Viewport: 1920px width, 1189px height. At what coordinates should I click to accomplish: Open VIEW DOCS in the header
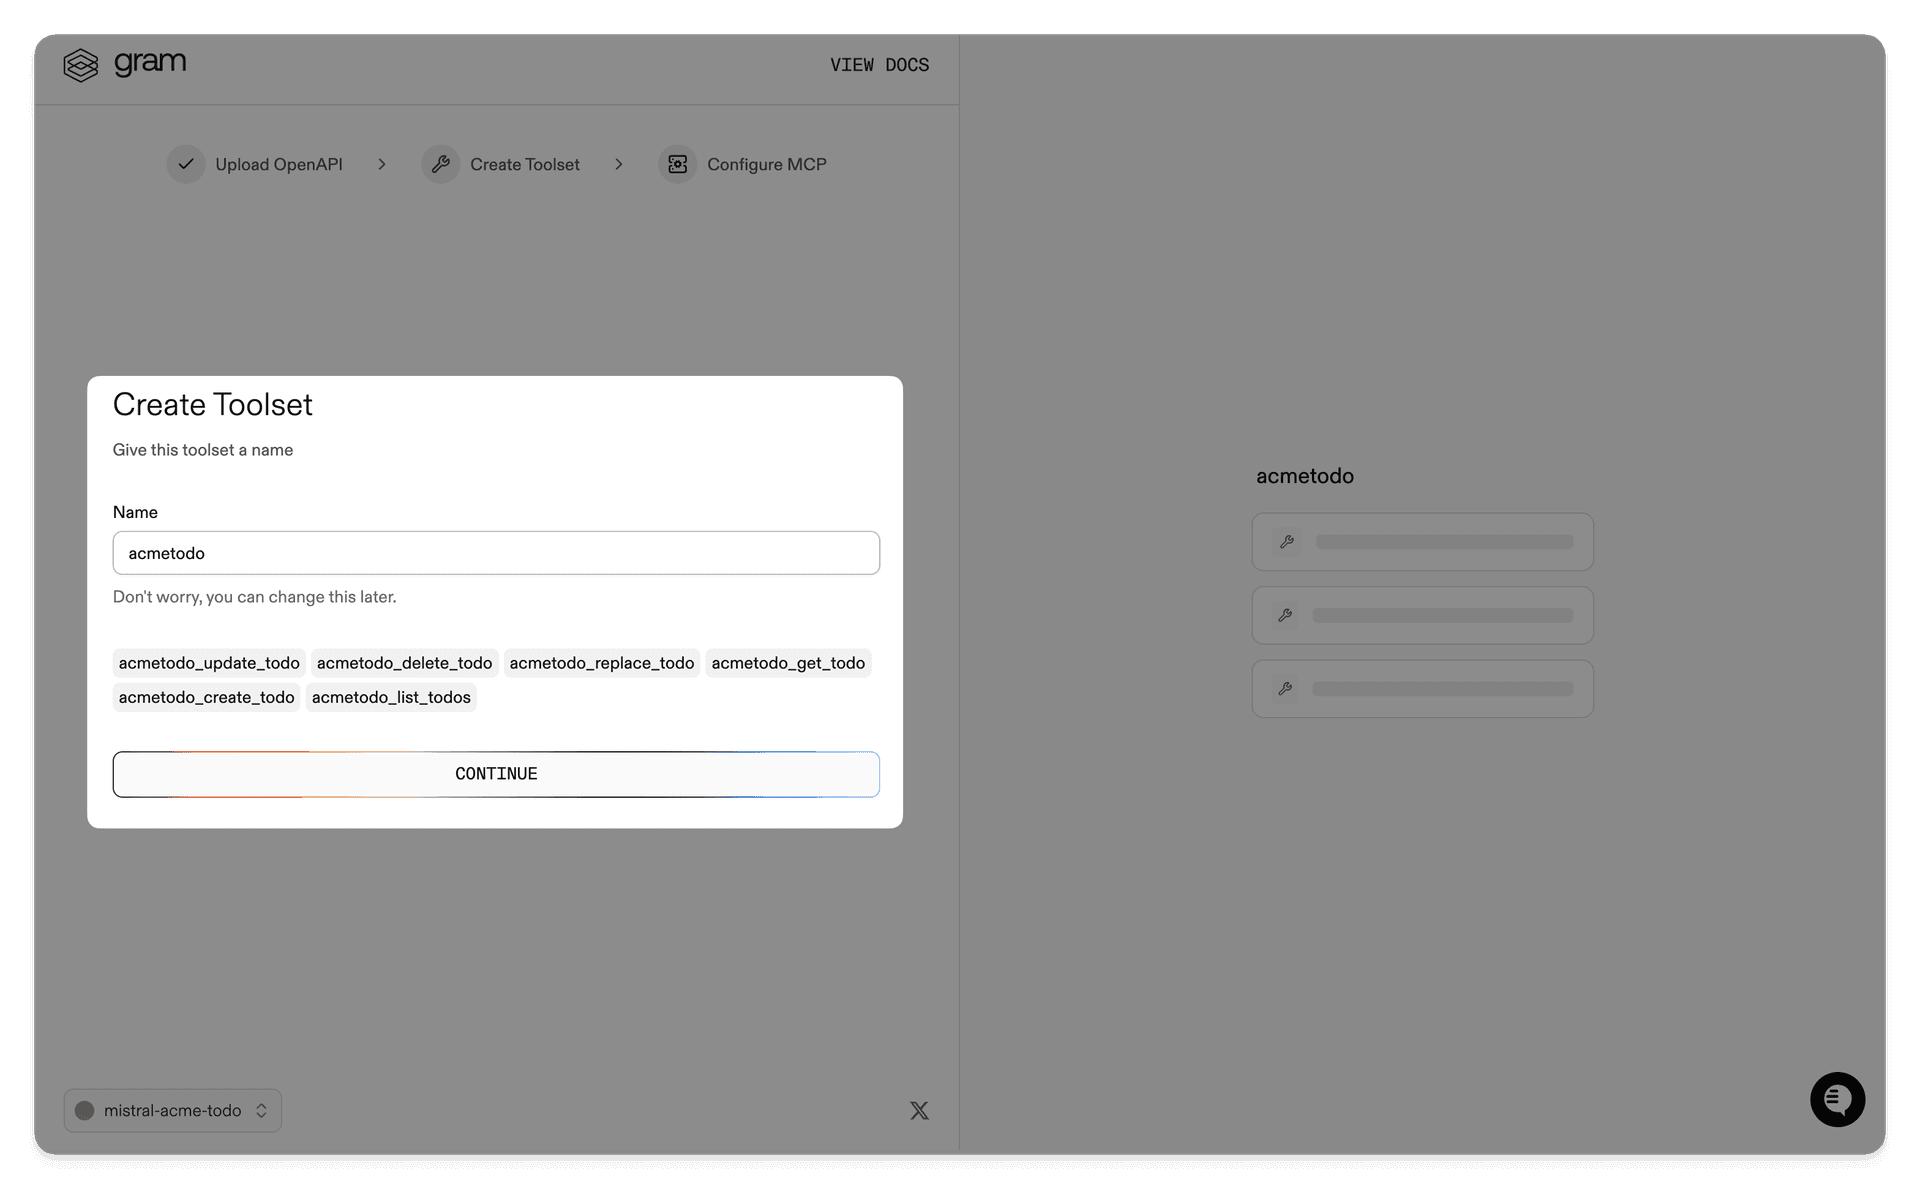point(879,64)
